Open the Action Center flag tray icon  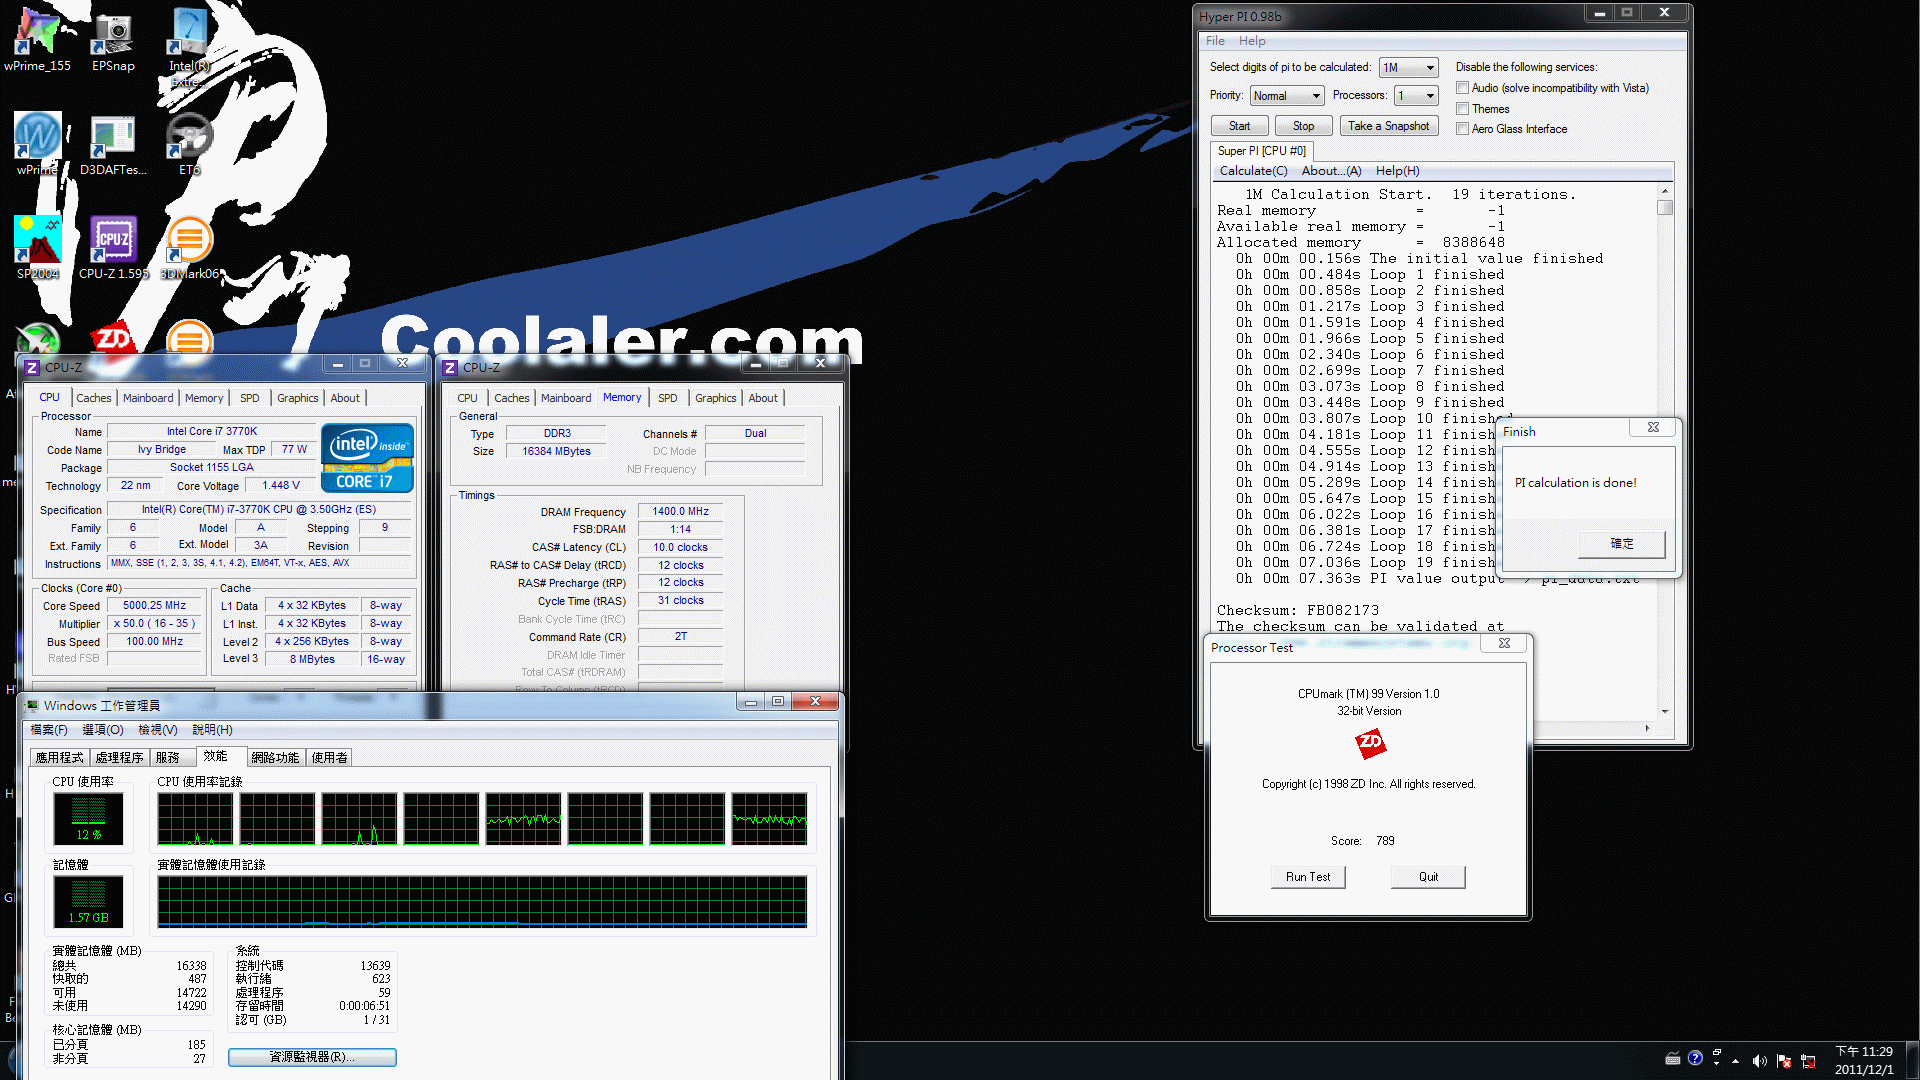tap(1784, 1061)
